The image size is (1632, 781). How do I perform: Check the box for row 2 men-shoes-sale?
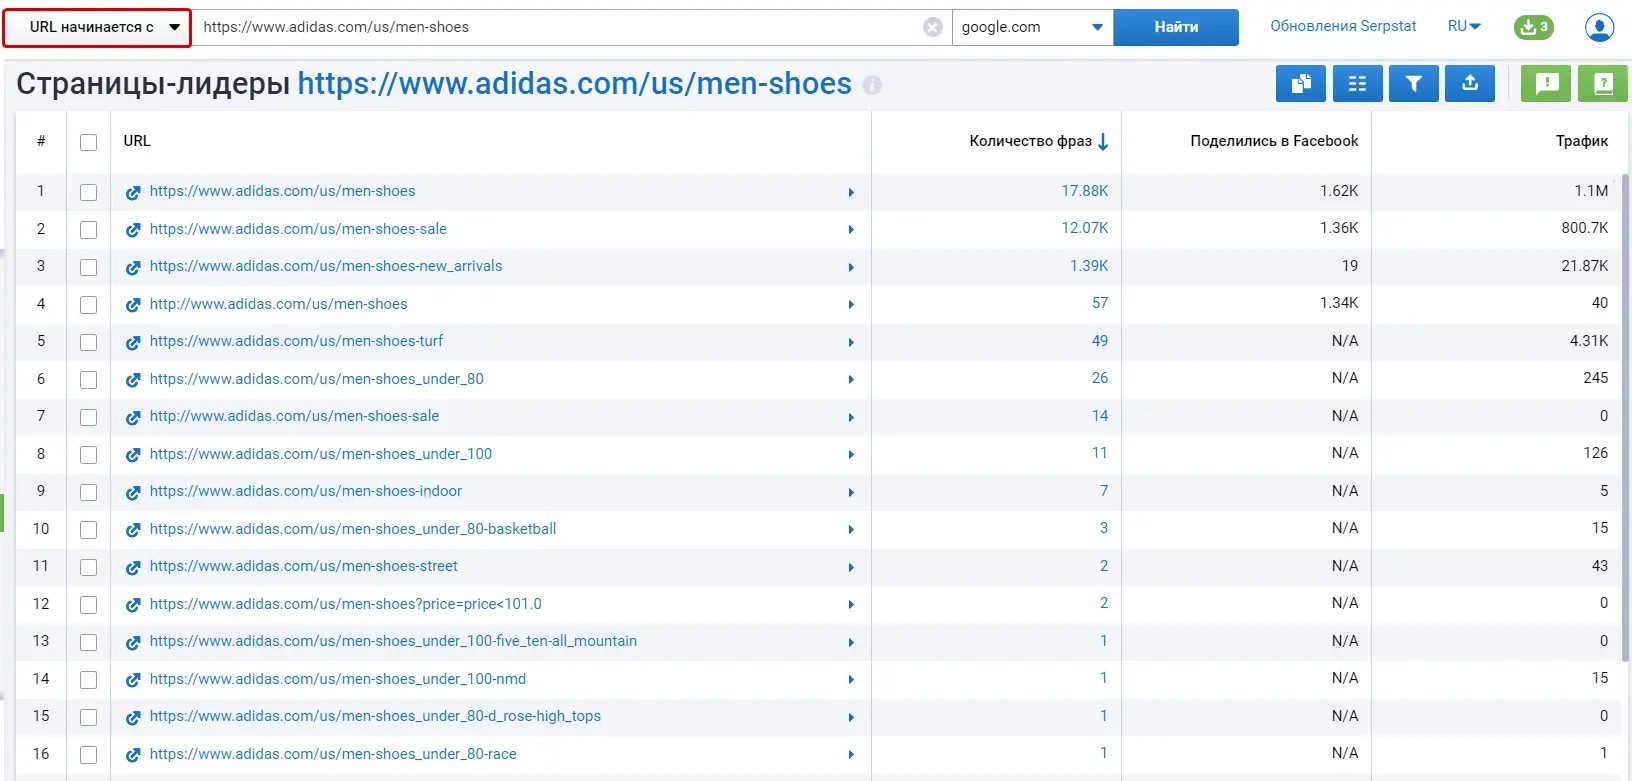tap(89, 230)
